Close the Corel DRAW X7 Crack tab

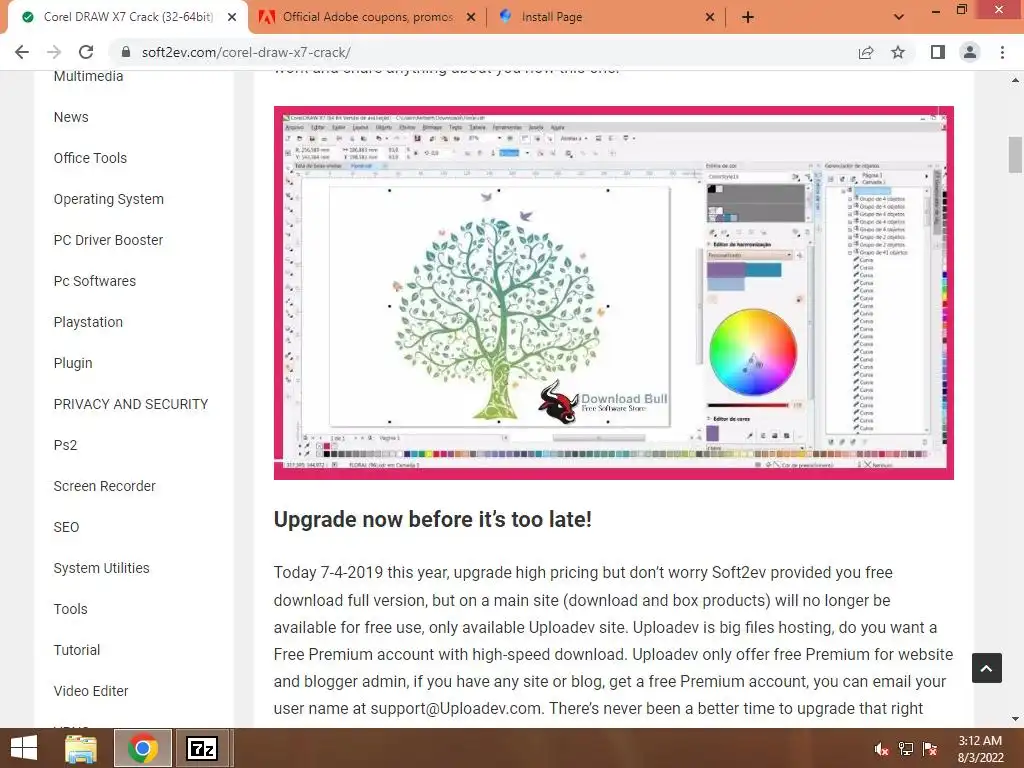tap(232, 18)
